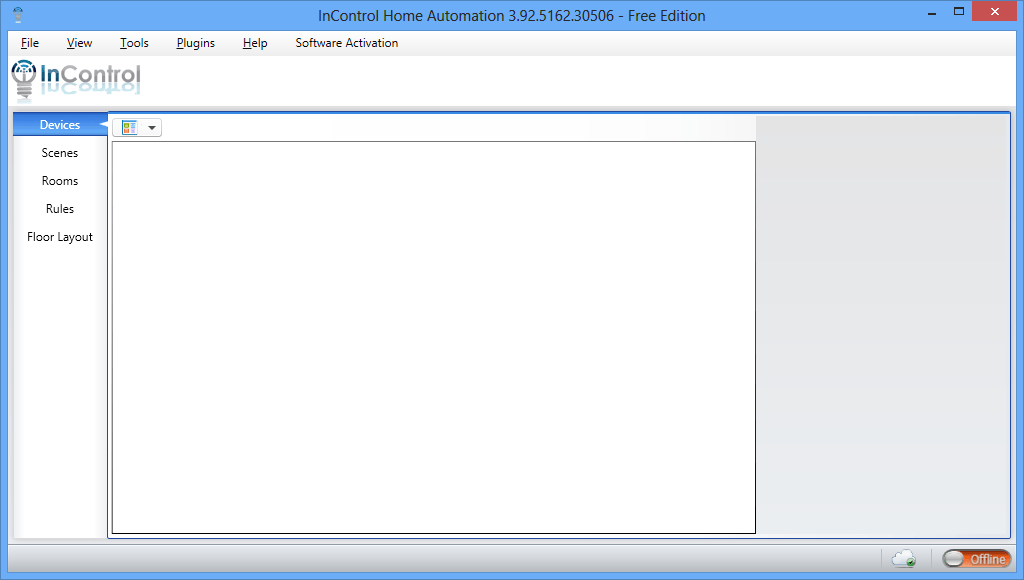Open the Floor Layout section
The height and width of the screenshot is (580, 1024).
60,237
